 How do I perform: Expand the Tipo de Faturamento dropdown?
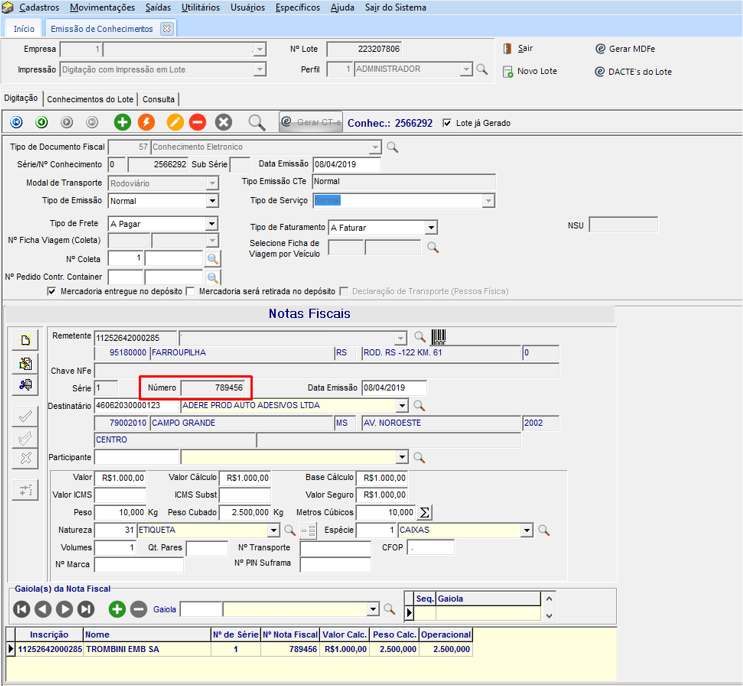pos(431,228)
